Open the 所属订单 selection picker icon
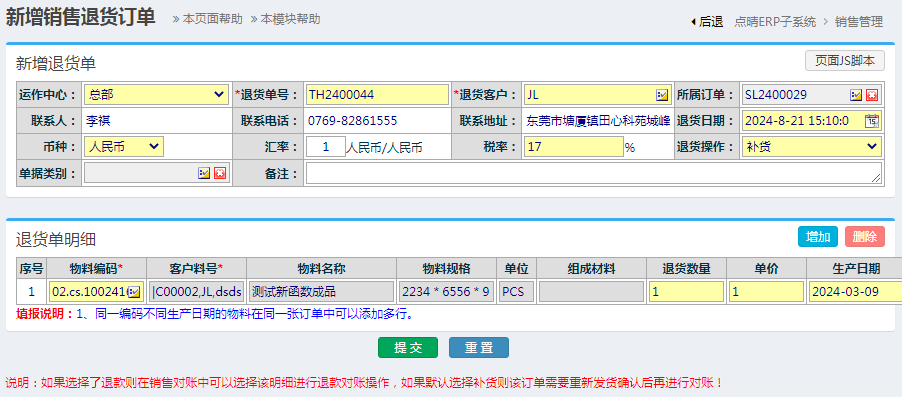The height and width of the screenshot is (397, 902). 856,95
